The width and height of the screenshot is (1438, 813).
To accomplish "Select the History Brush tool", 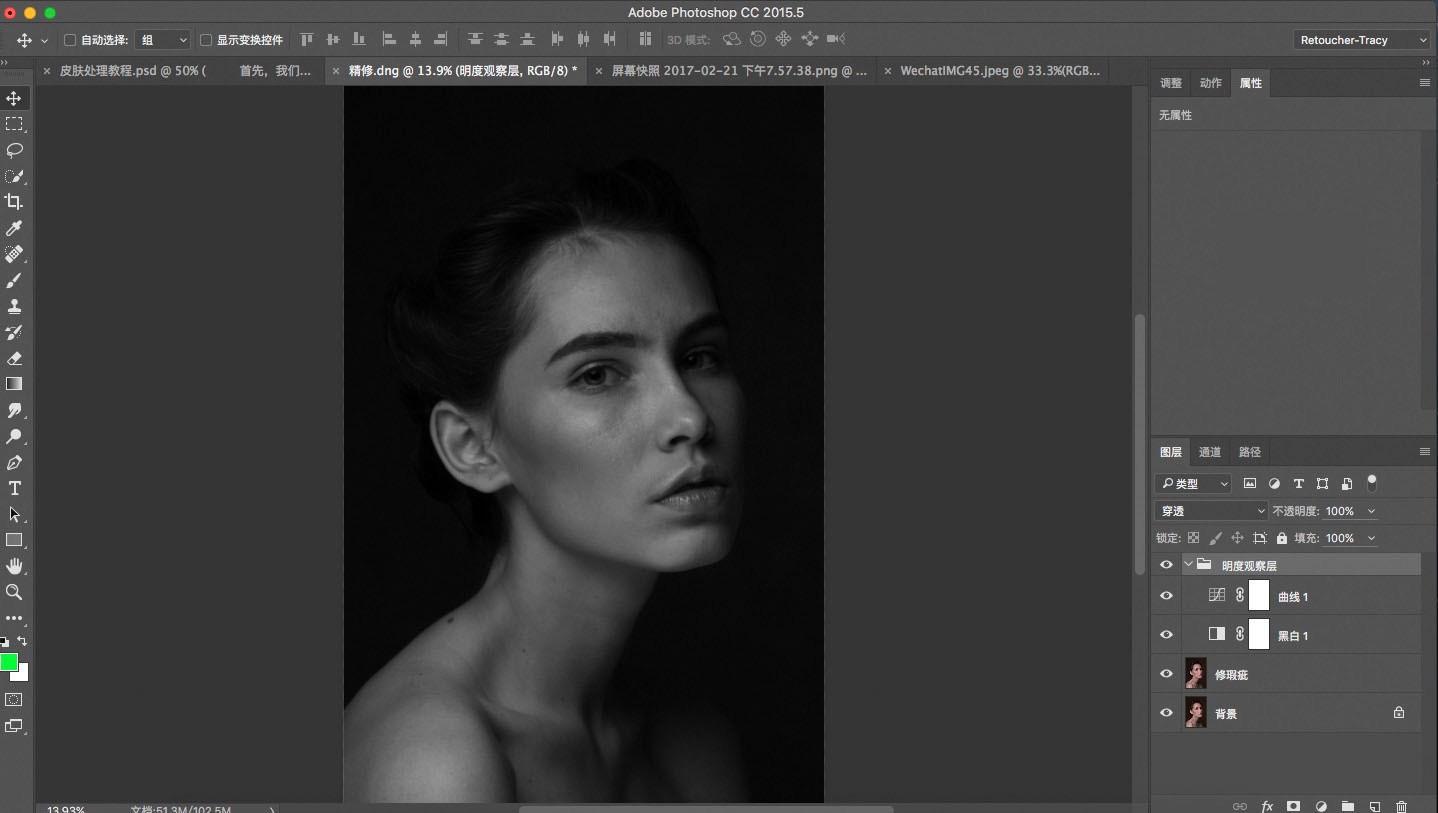I will [x=14, y=332].
